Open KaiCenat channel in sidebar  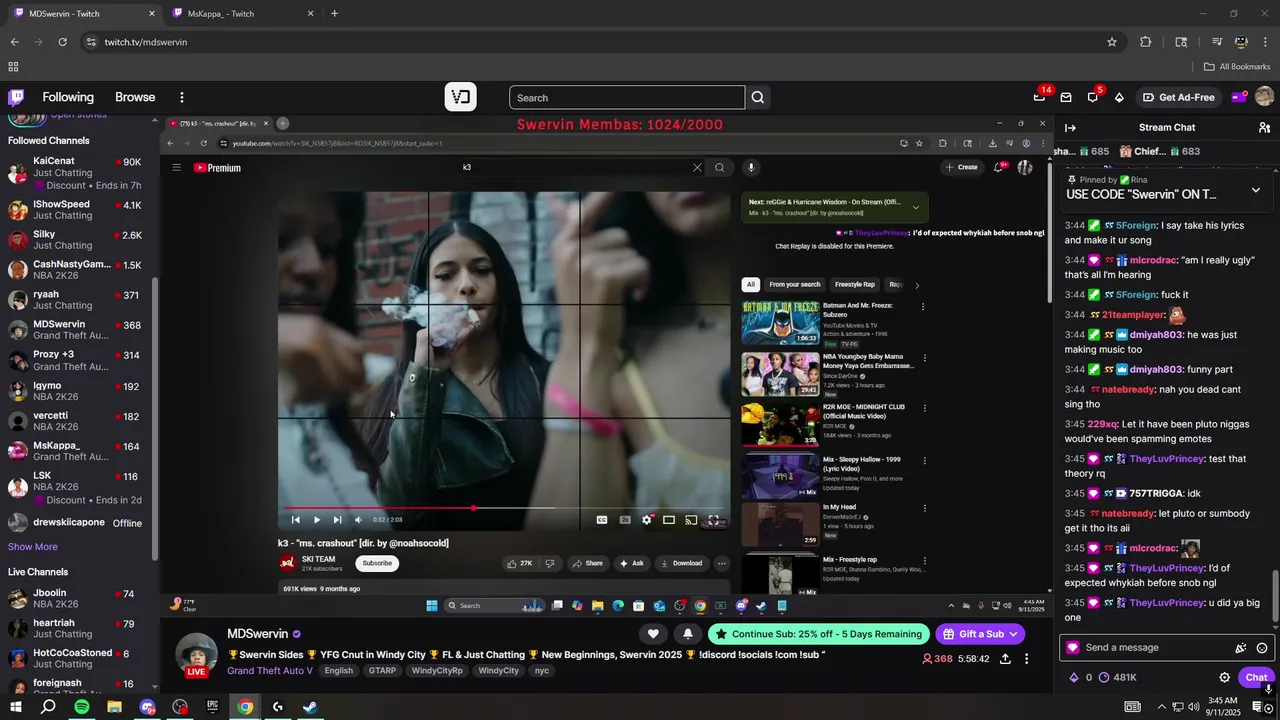click(78, 173)
